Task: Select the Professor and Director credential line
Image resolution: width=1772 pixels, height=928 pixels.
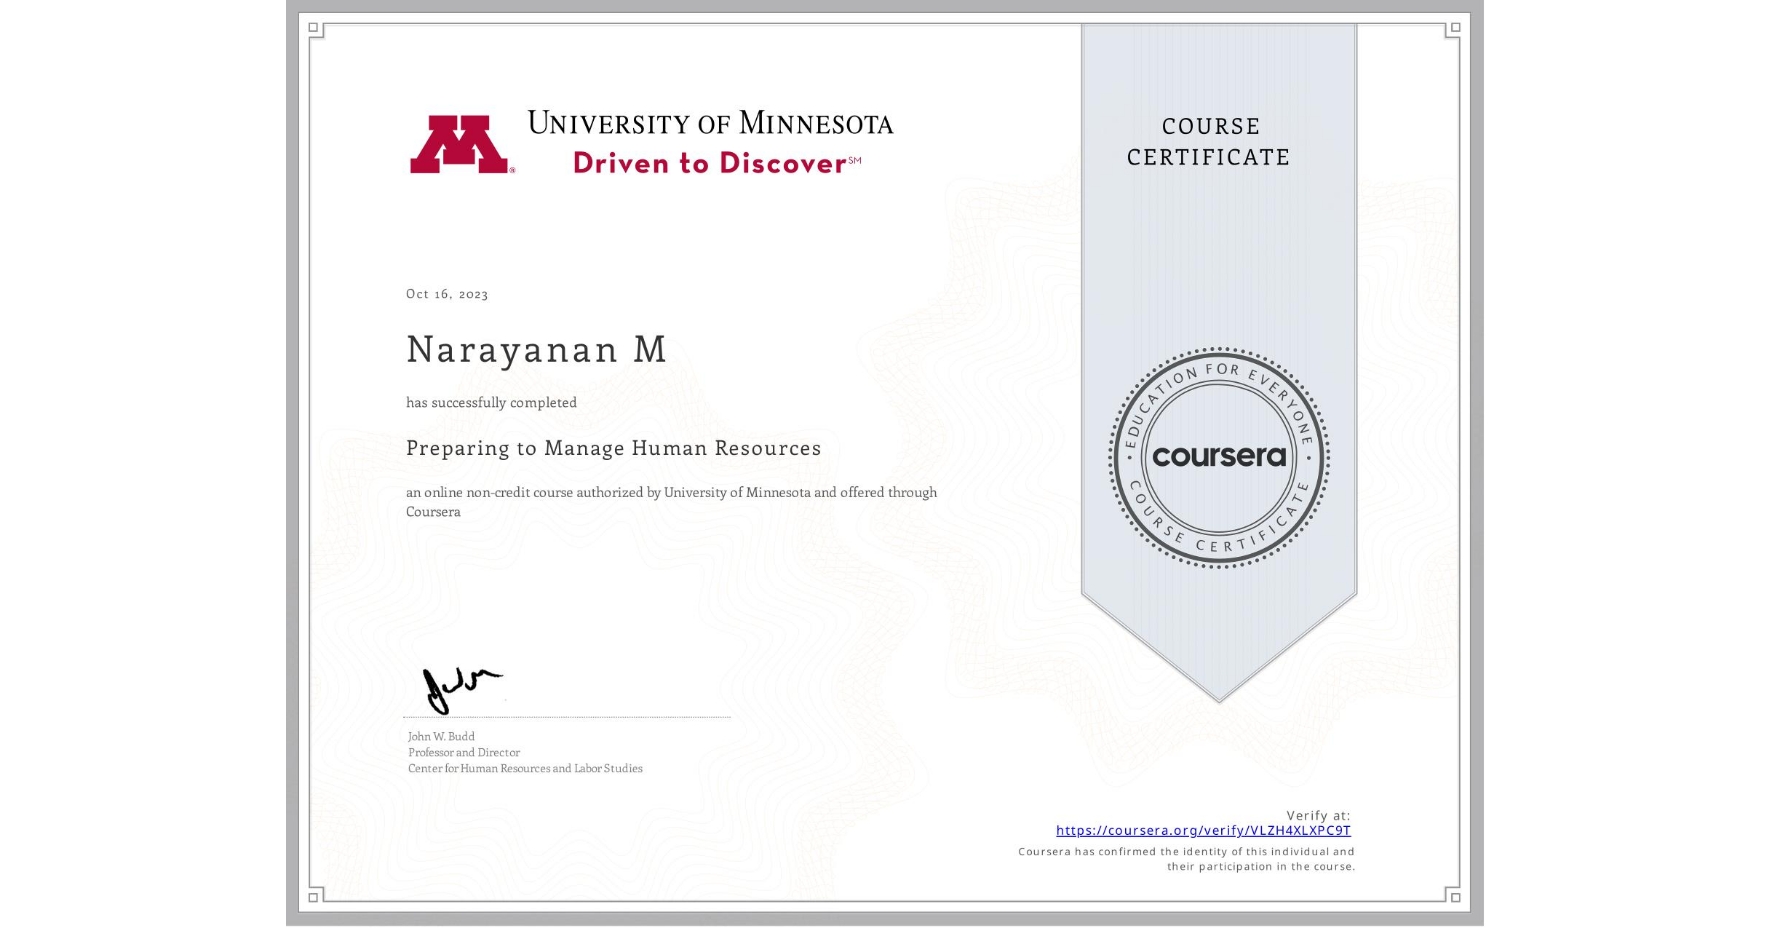Action: pyautogui.click(x=462, y=752)
